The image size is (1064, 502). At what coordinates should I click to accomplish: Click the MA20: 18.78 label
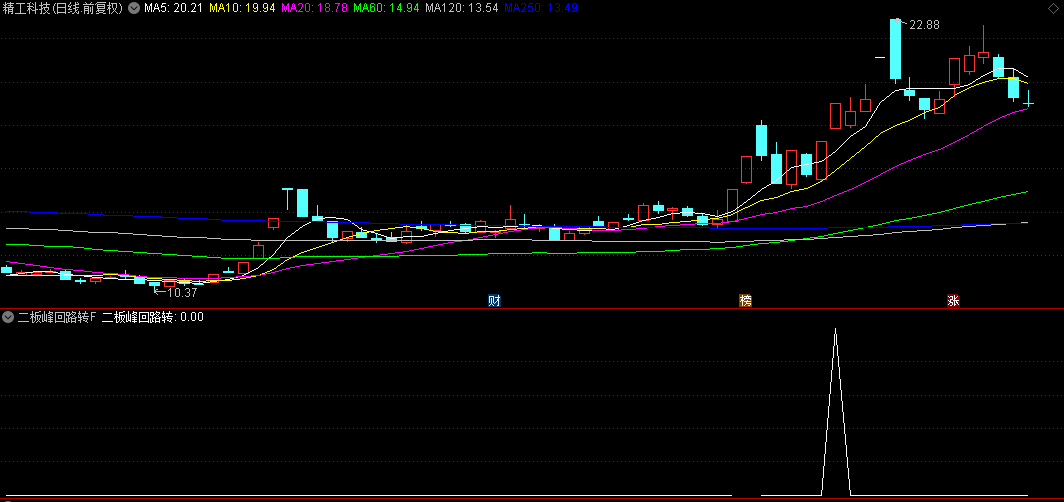point(314,8)
